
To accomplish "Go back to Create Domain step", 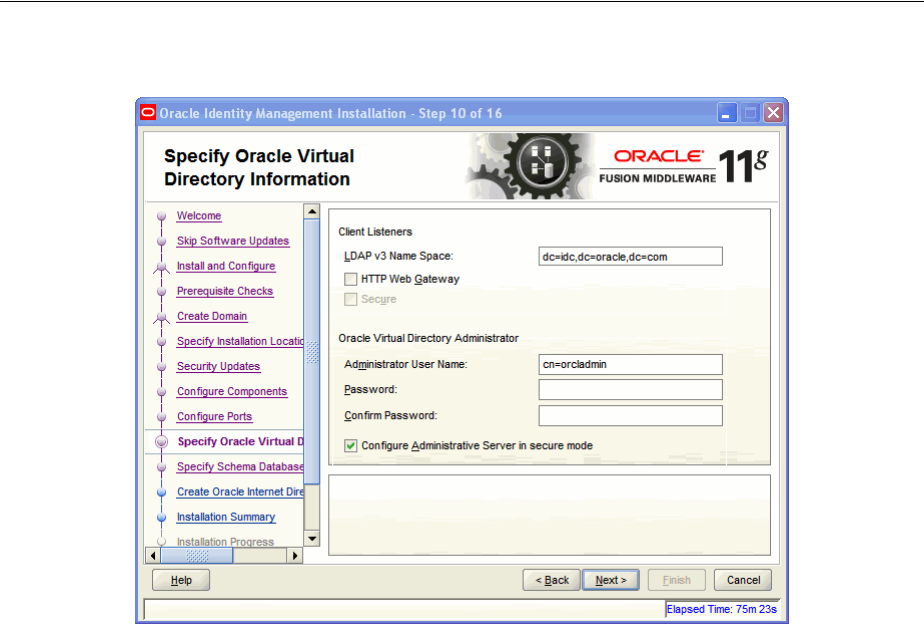I will [212, 316].
